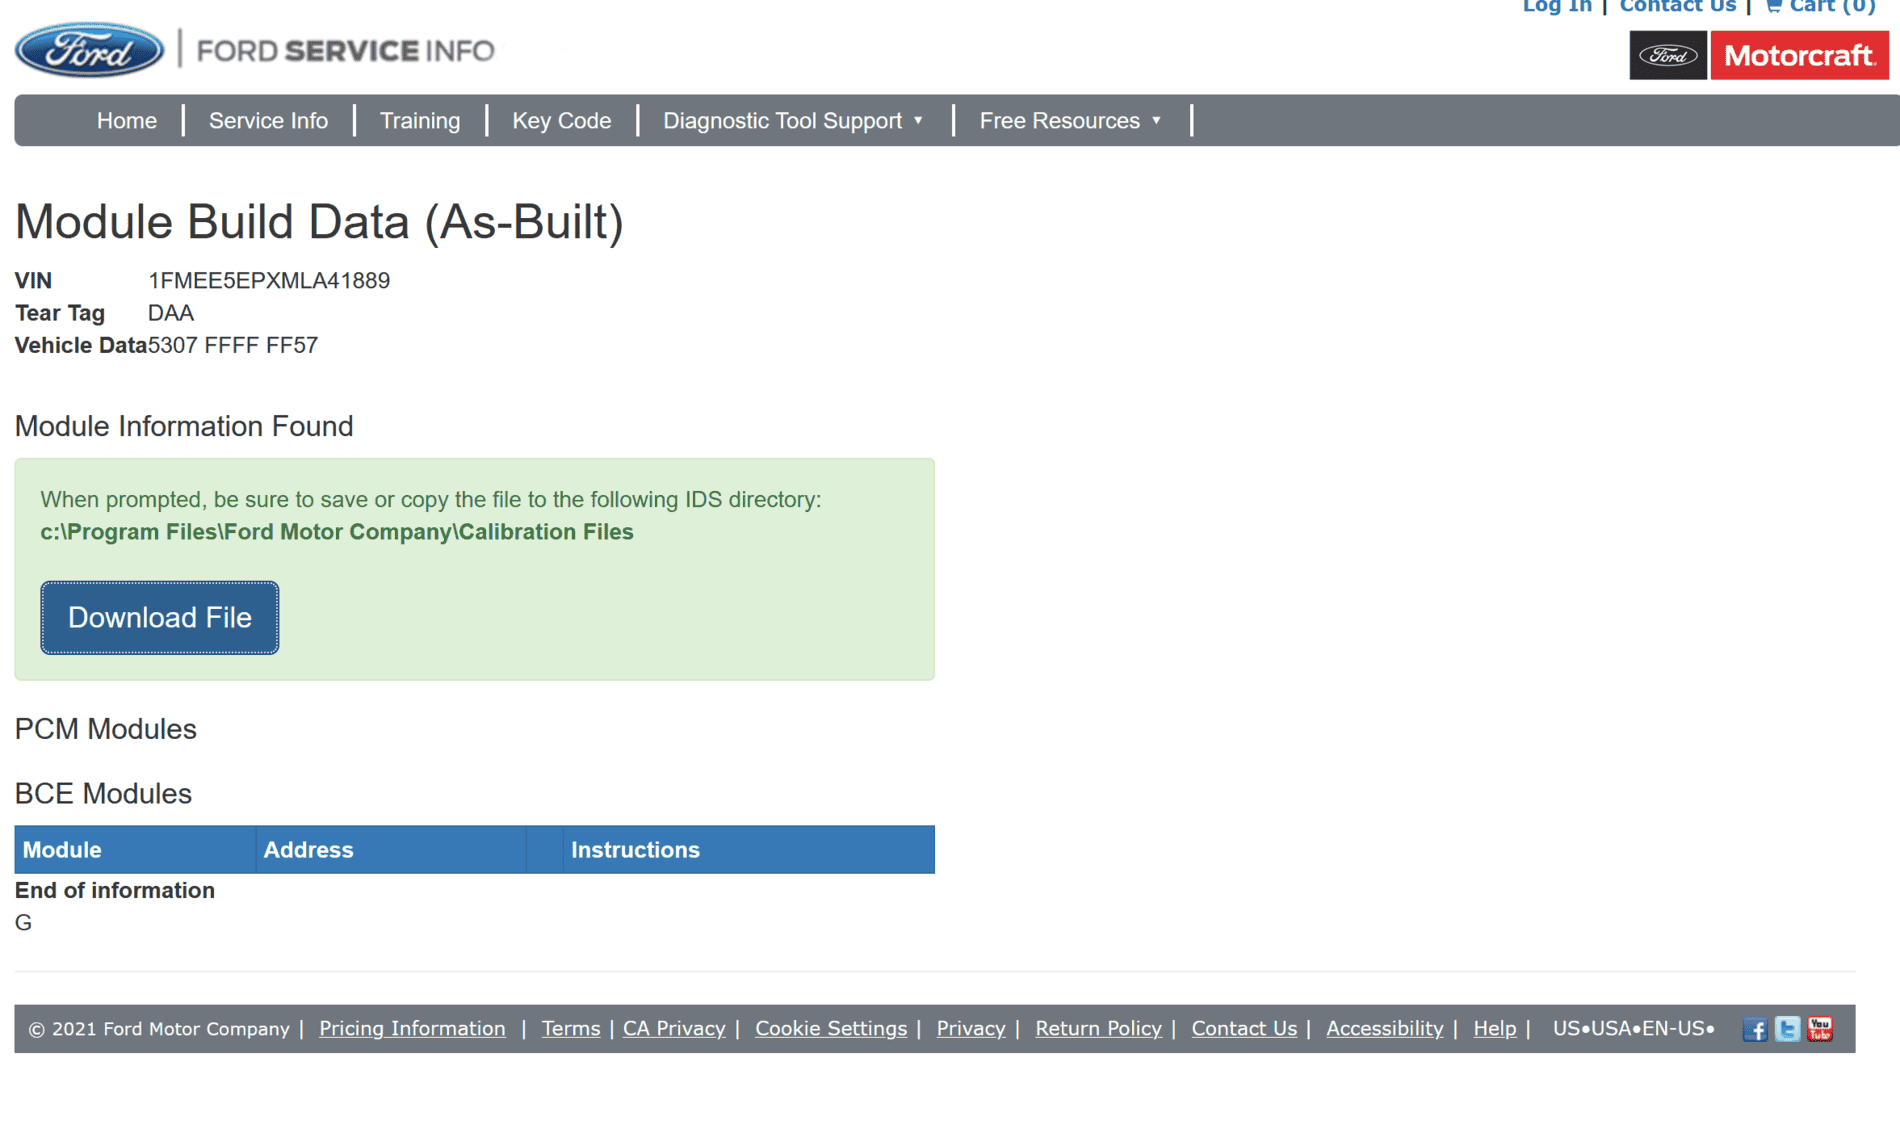Open the Service Info menu item
Screen dimensions: 1900x1129
click(268, 121)
